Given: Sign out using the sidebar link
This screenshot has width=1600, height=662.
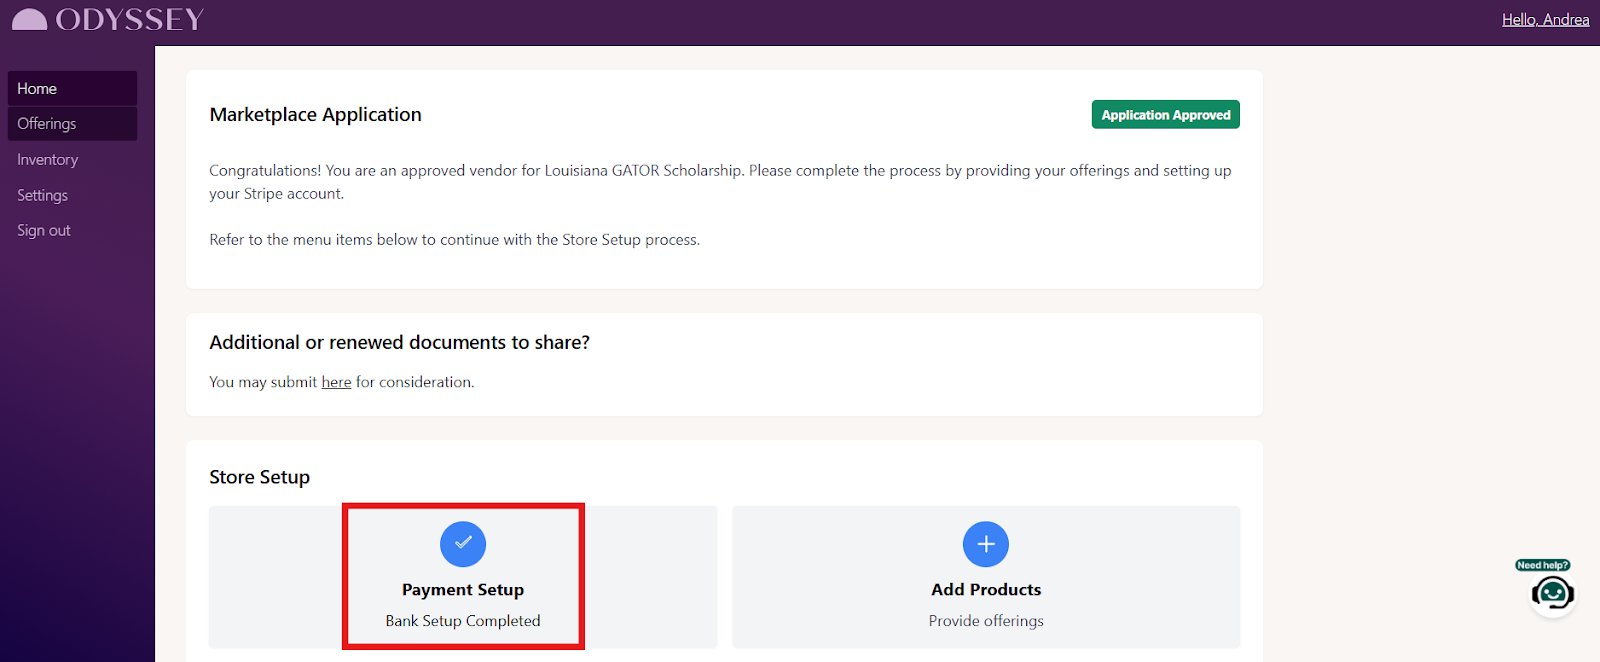Looking at the screenshot, I should click(x=44, y=231).
